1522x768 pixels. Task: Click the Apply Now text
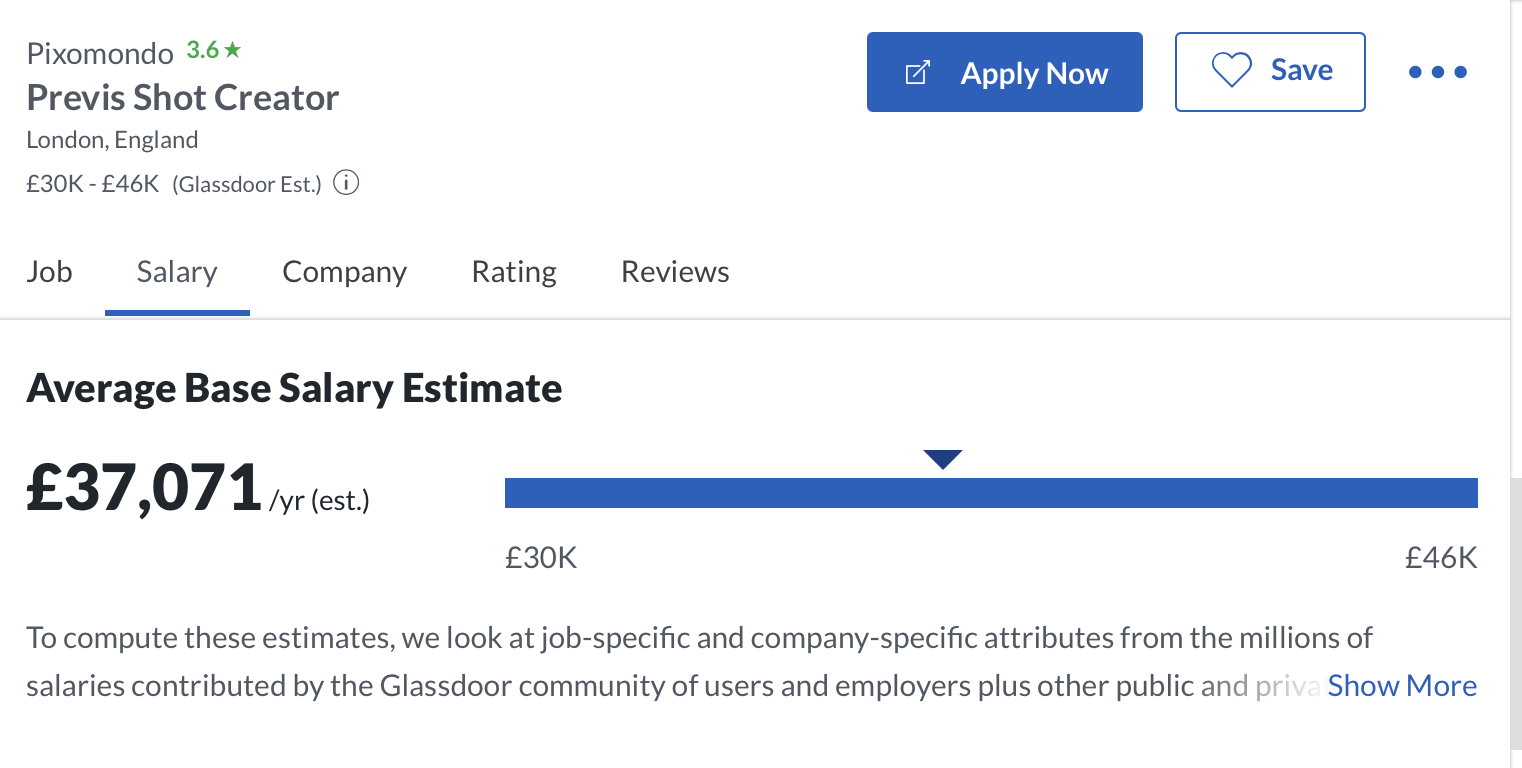tap(1034, 73)
